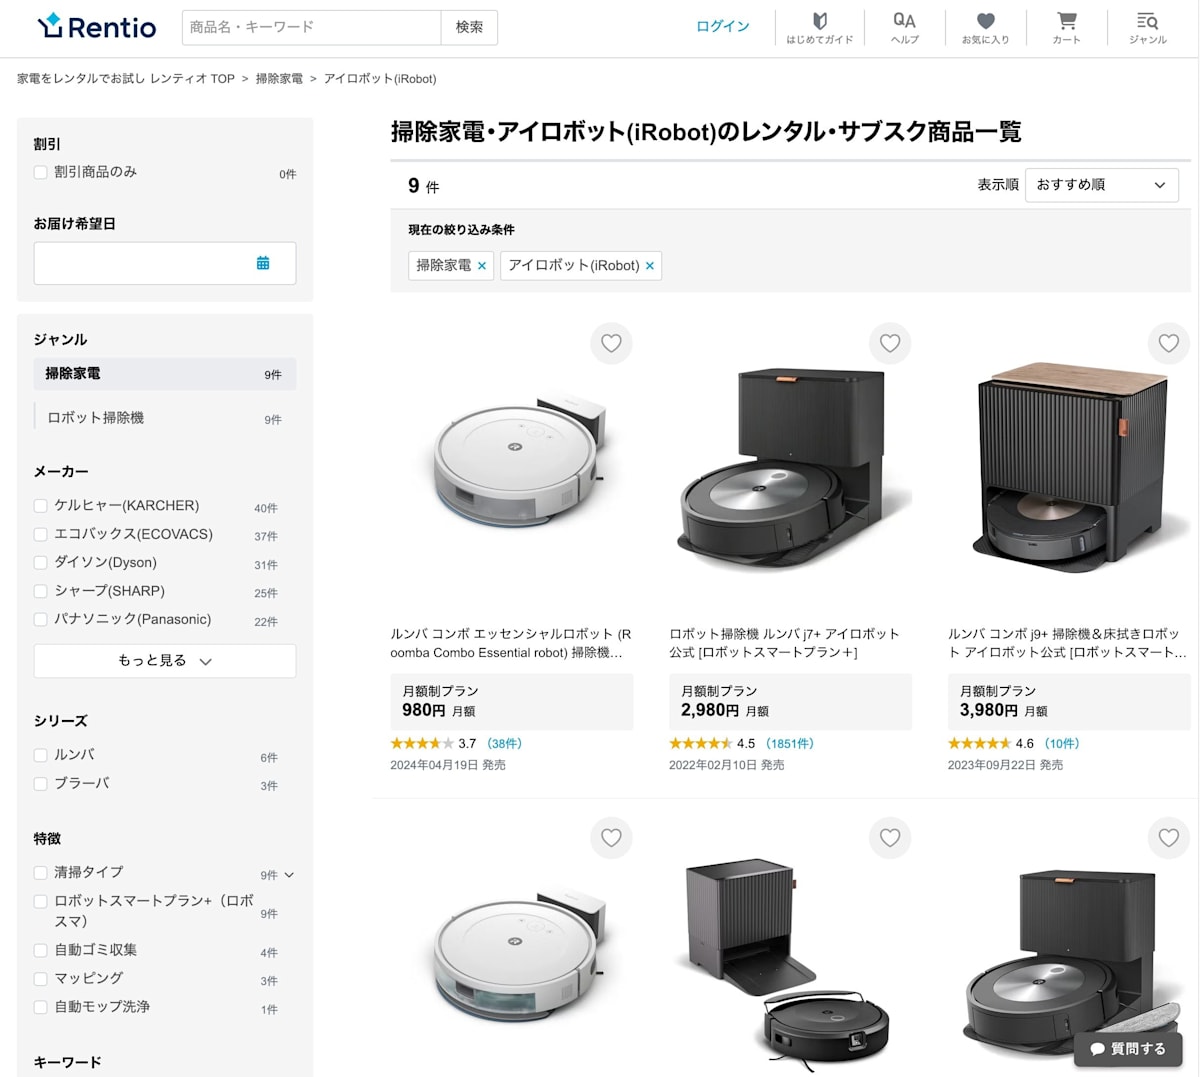This screenshot has height=1077, width=1200.
Task: Open the 質問する chat button
Action: click(1128, 1049)
